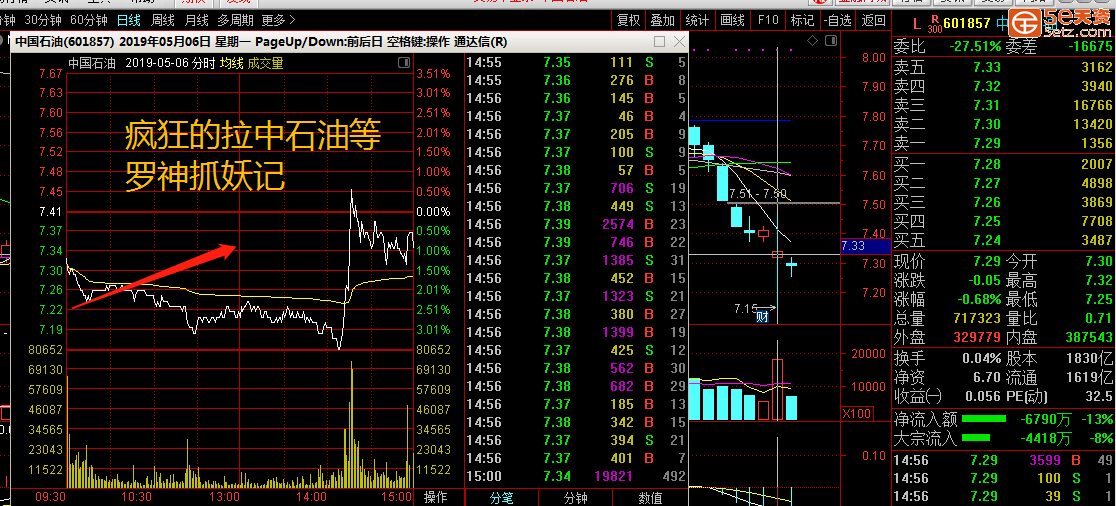Maximize the 中国石油 intraday popup window
This screenshot has height=506, width=1116.
pyautogui.click(x=659, y=41)
